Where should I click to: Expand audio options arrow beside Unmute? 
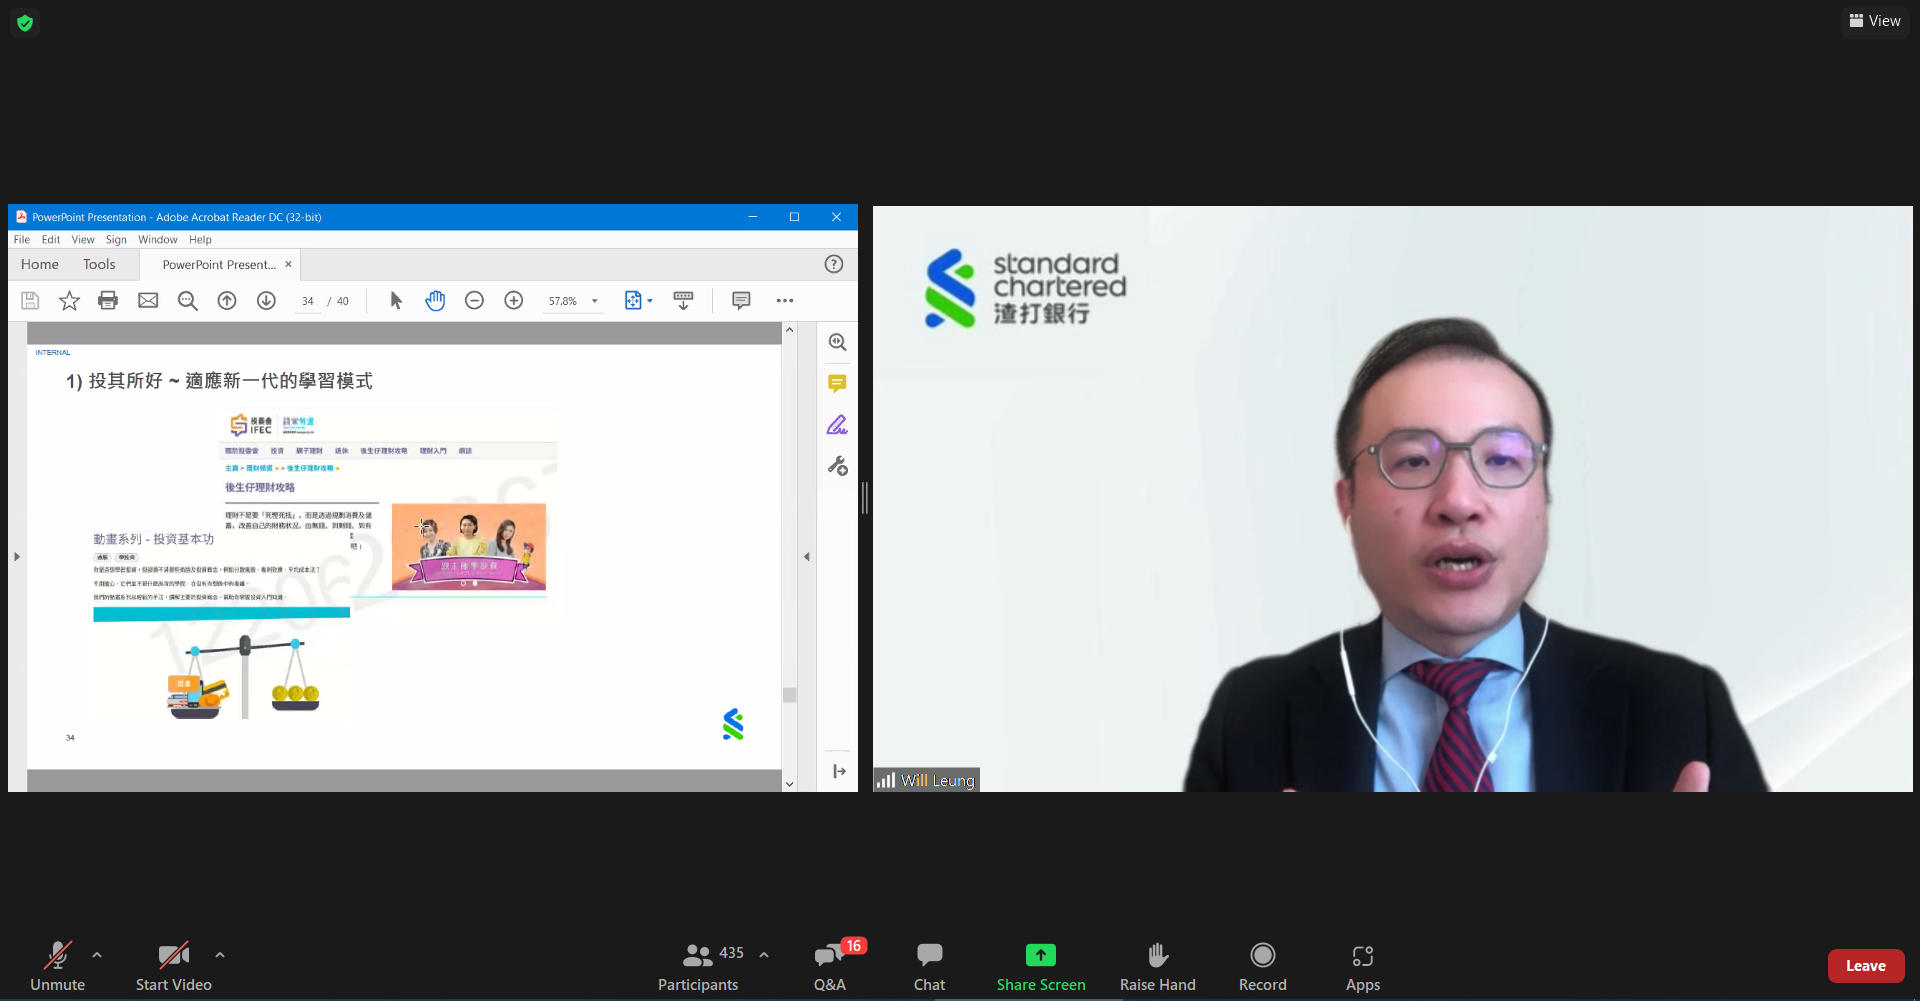pyautogui.click(x=97, y=955)
